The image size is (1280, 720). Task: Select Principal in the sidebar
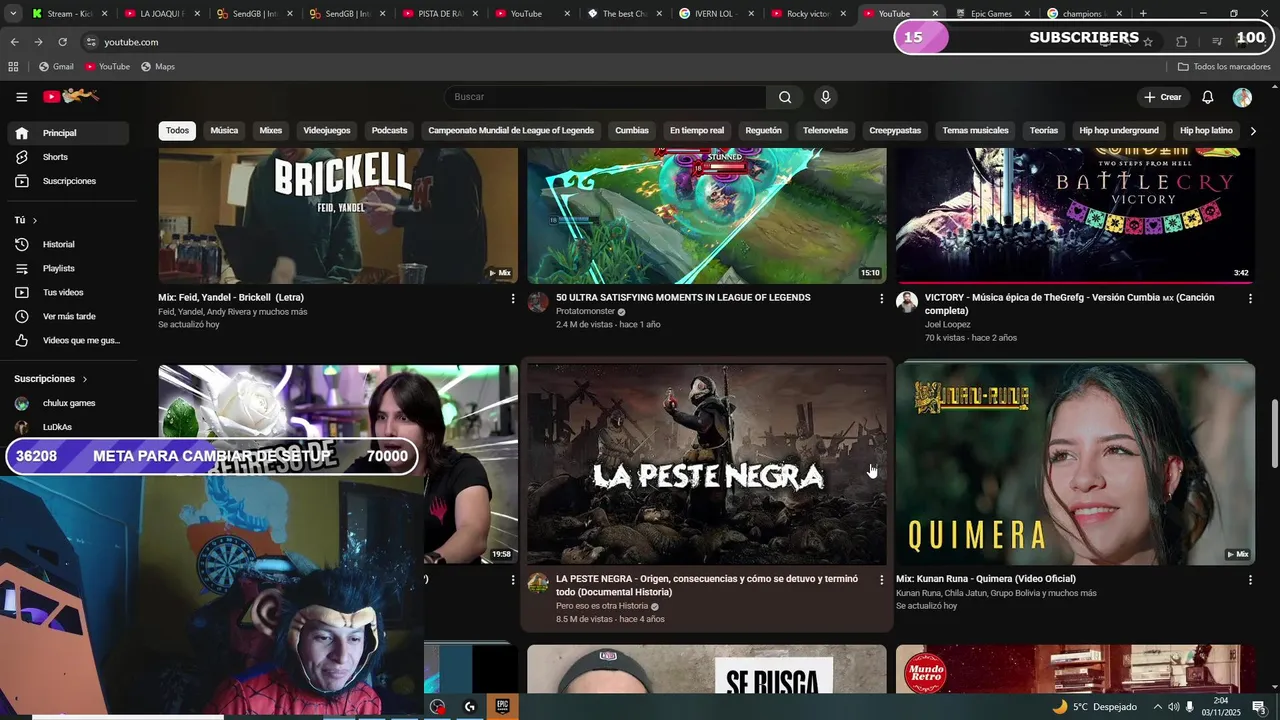[x=66, y=133]
